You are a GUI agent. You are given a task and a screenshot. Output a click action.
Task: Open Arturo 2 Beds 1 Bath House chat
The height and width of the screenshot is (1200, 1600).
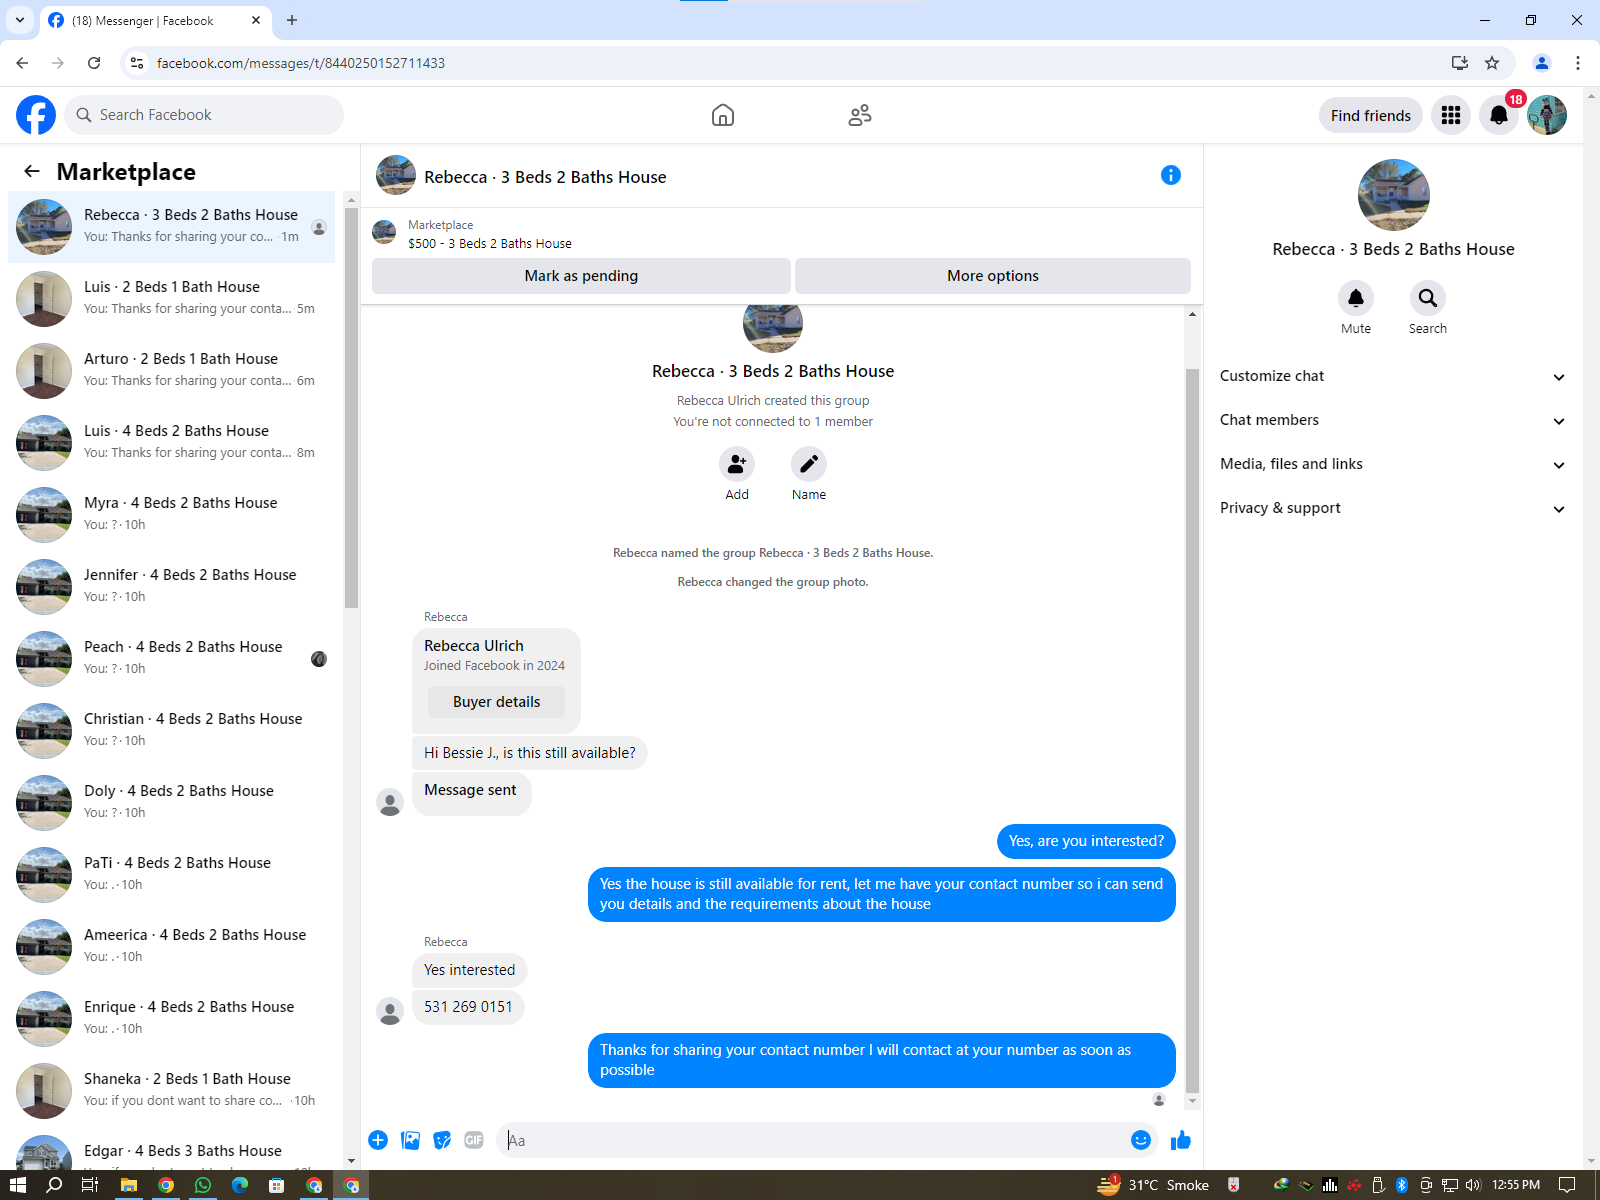pos(172,371)
